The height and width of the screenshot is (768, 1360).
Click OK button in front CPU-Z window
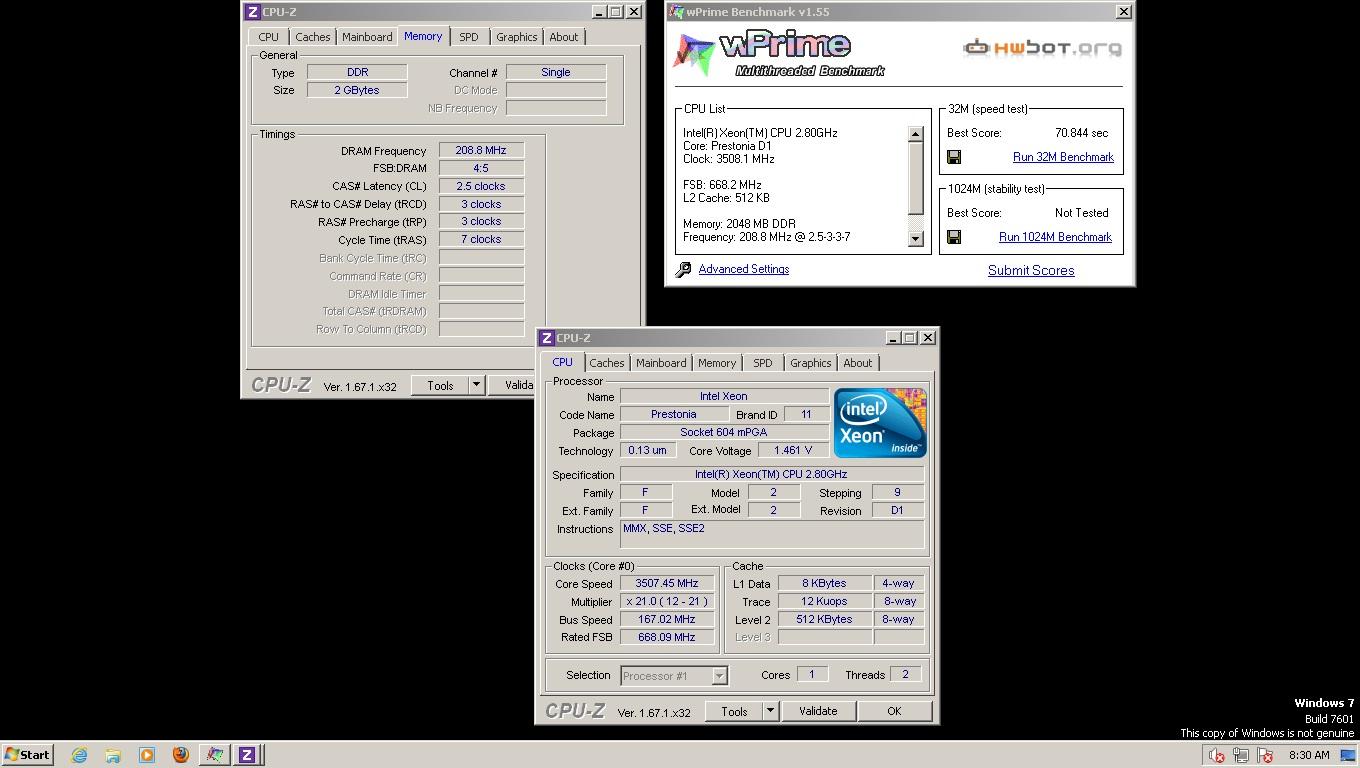894,711
